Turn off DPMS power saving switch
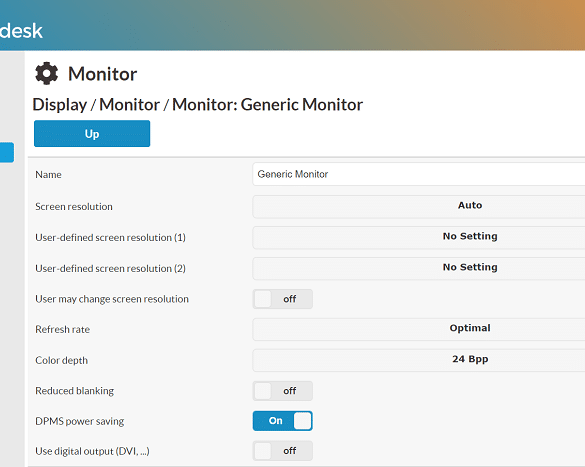Screen dimensions: 585x467 [282, 421]
